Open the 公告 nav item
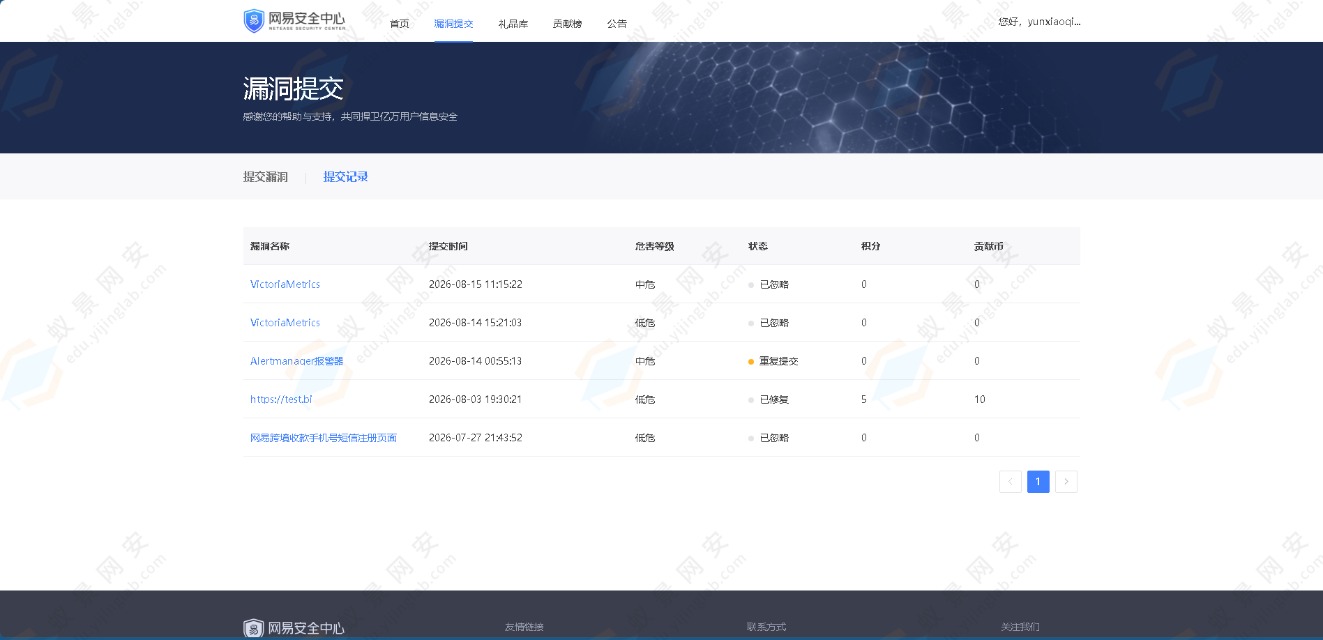 click(617, 23)
